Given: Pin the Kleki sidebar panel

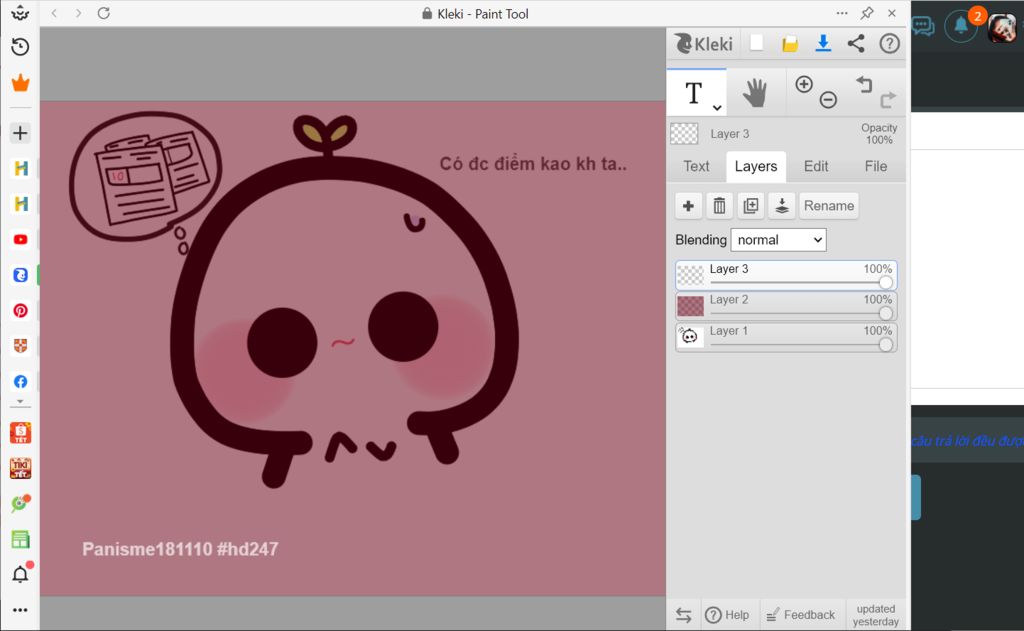Looking at the screenshot, I should point(867,13).
